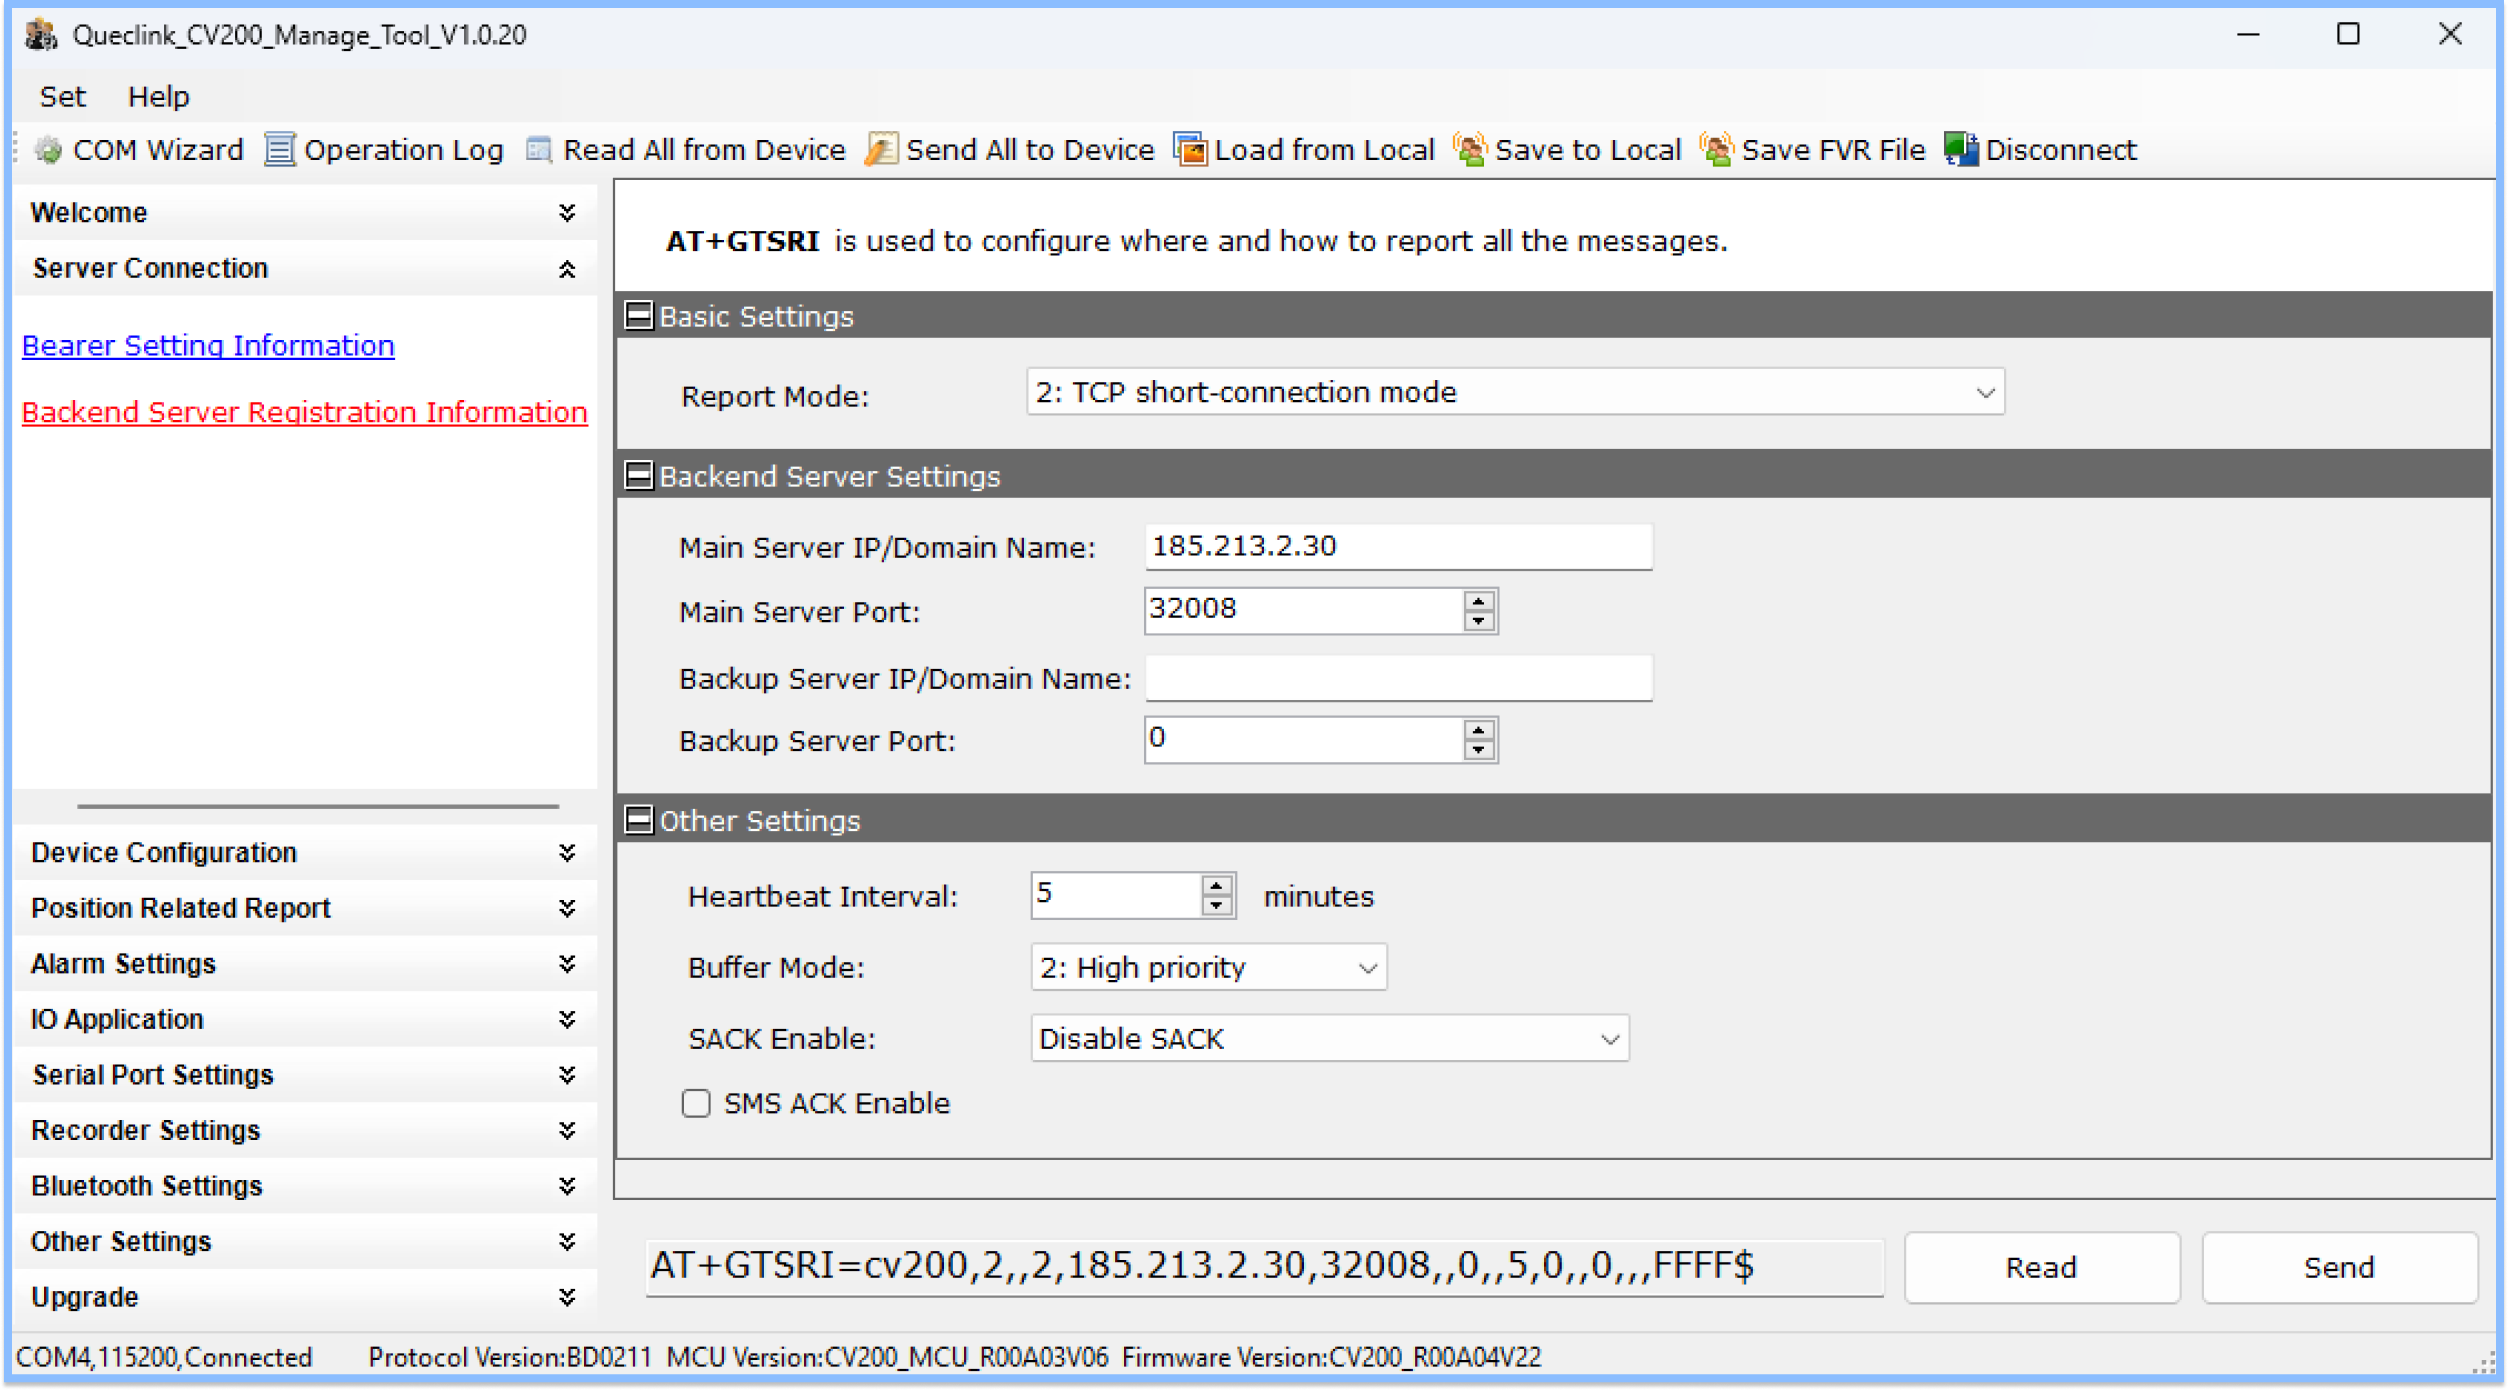Screen dimensions: 2508x1391
Task: Click Firmware Version:CV200_R00A04V22 status text
Action: [x=1331, y=1357]
